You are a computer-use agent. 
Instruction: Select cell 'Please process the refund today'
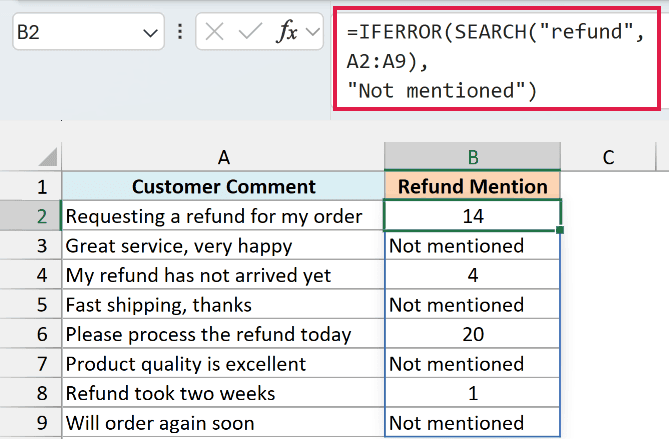223,334
